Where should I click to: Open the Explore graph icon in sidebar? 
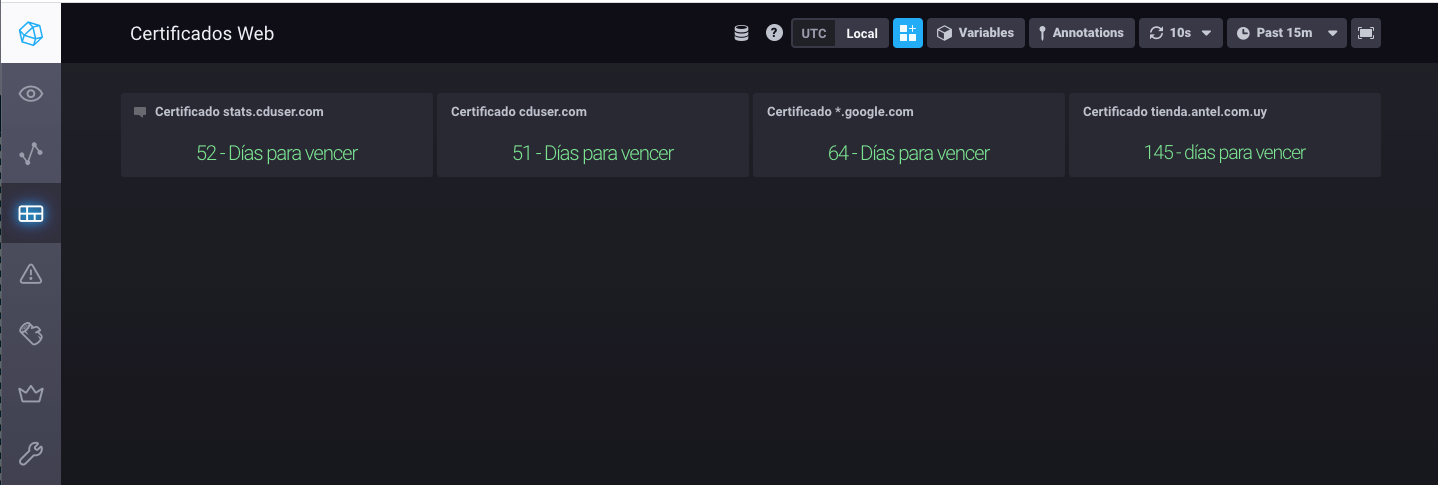point(30,153)
